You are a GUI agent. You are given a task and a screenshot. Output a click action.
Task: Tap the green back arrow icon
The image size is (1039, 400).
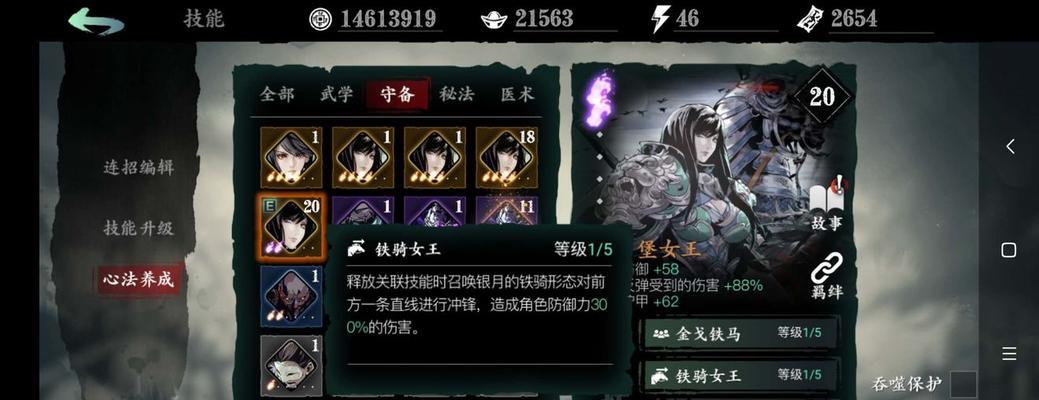coord(95,21)
